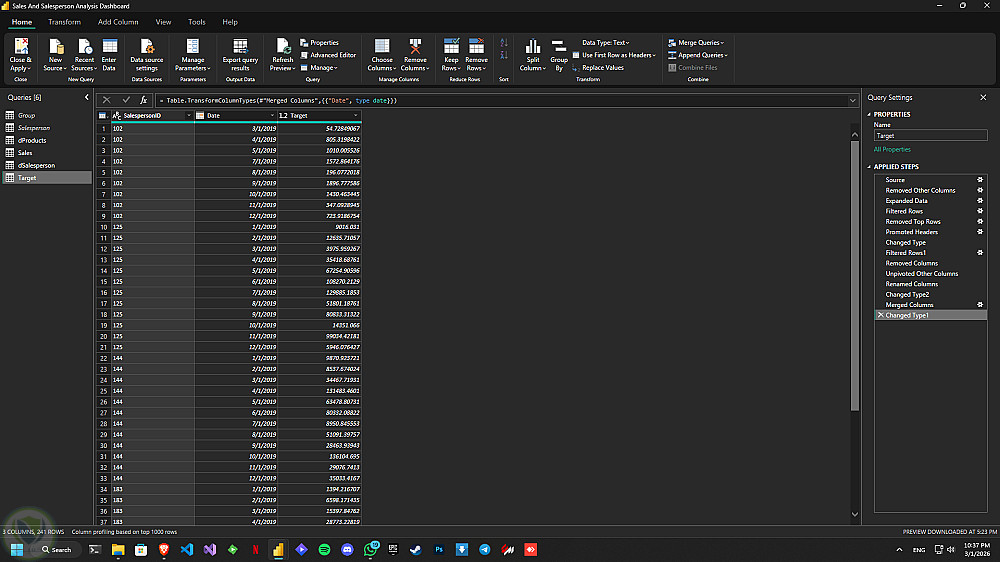
Task: Open Data source settings
Action: pyautogui.click(x=147, y=49)
